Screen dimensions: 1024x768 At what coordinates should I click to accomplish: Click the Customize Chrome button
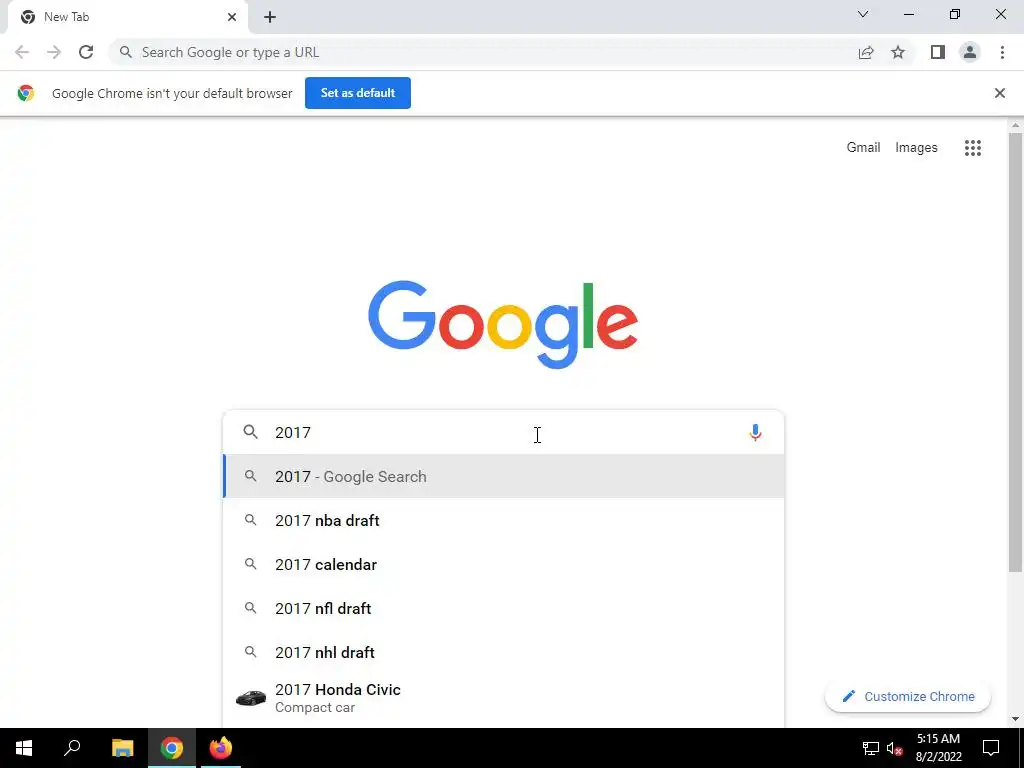pos(908,696)
